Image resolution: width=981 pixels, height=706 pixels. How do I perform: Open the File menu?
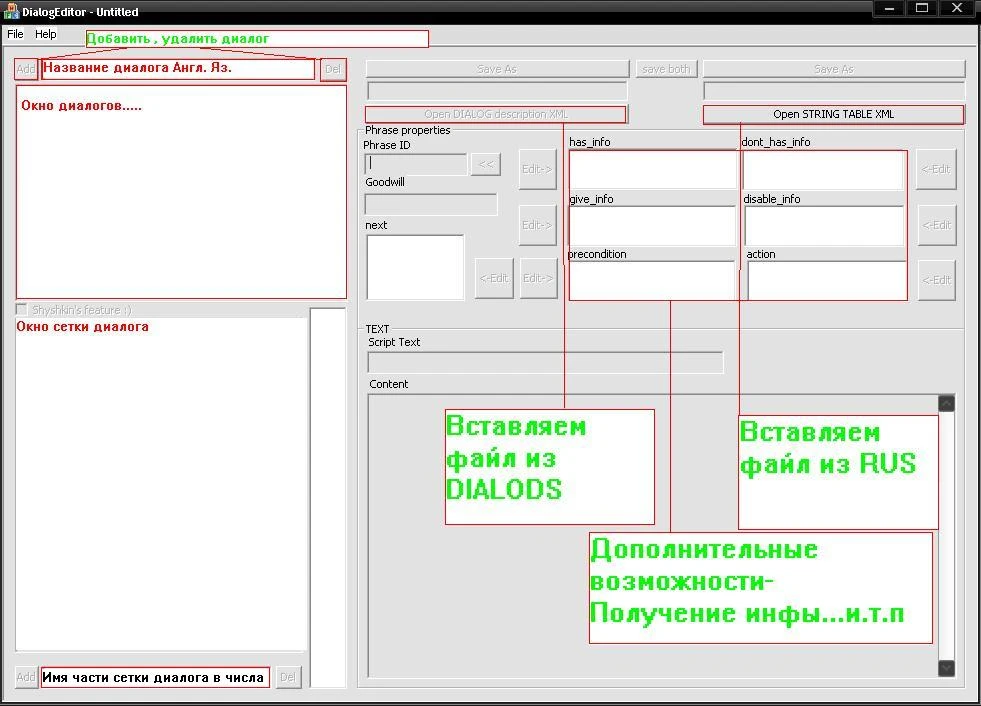(x=15, y=33)
